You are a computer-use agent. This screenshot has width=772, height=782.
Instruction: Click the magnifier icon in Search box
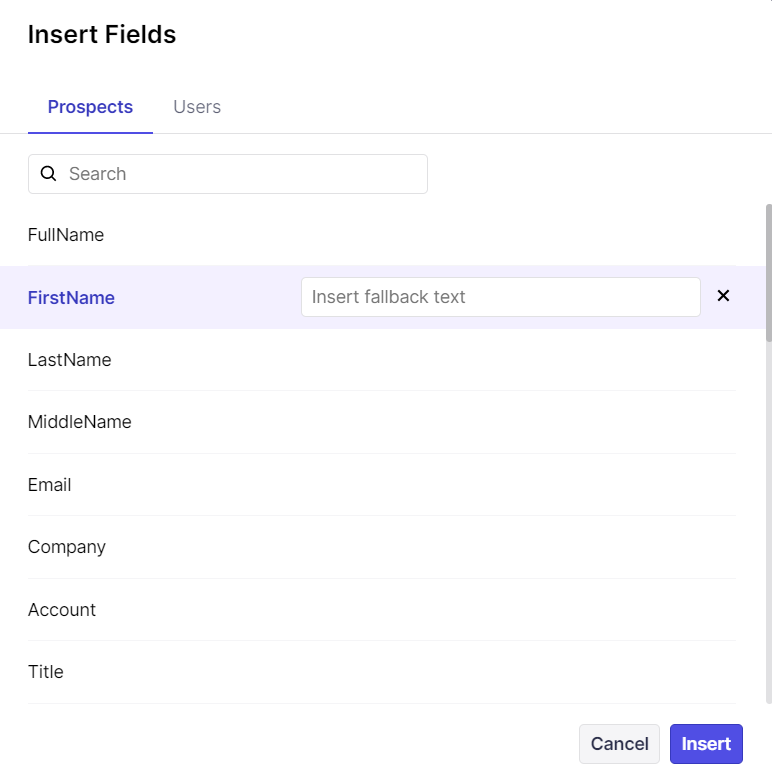point(48,174)
